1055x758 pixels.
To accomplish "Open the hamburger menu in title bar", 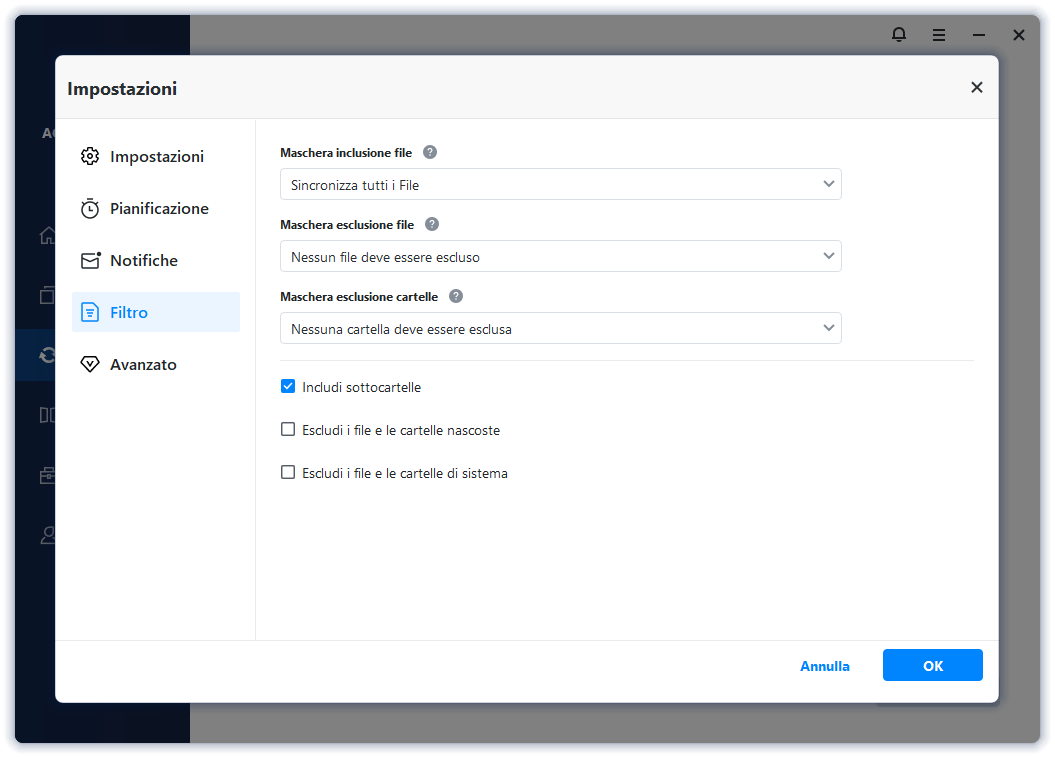I will [x=939, y=35].
